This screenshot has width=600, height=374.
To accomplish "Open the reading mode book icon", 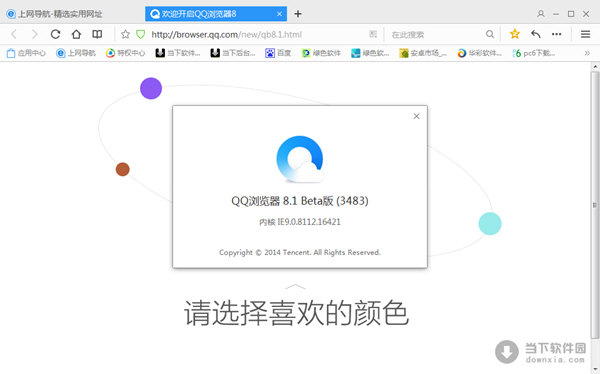I will click(x=97, y=34).
